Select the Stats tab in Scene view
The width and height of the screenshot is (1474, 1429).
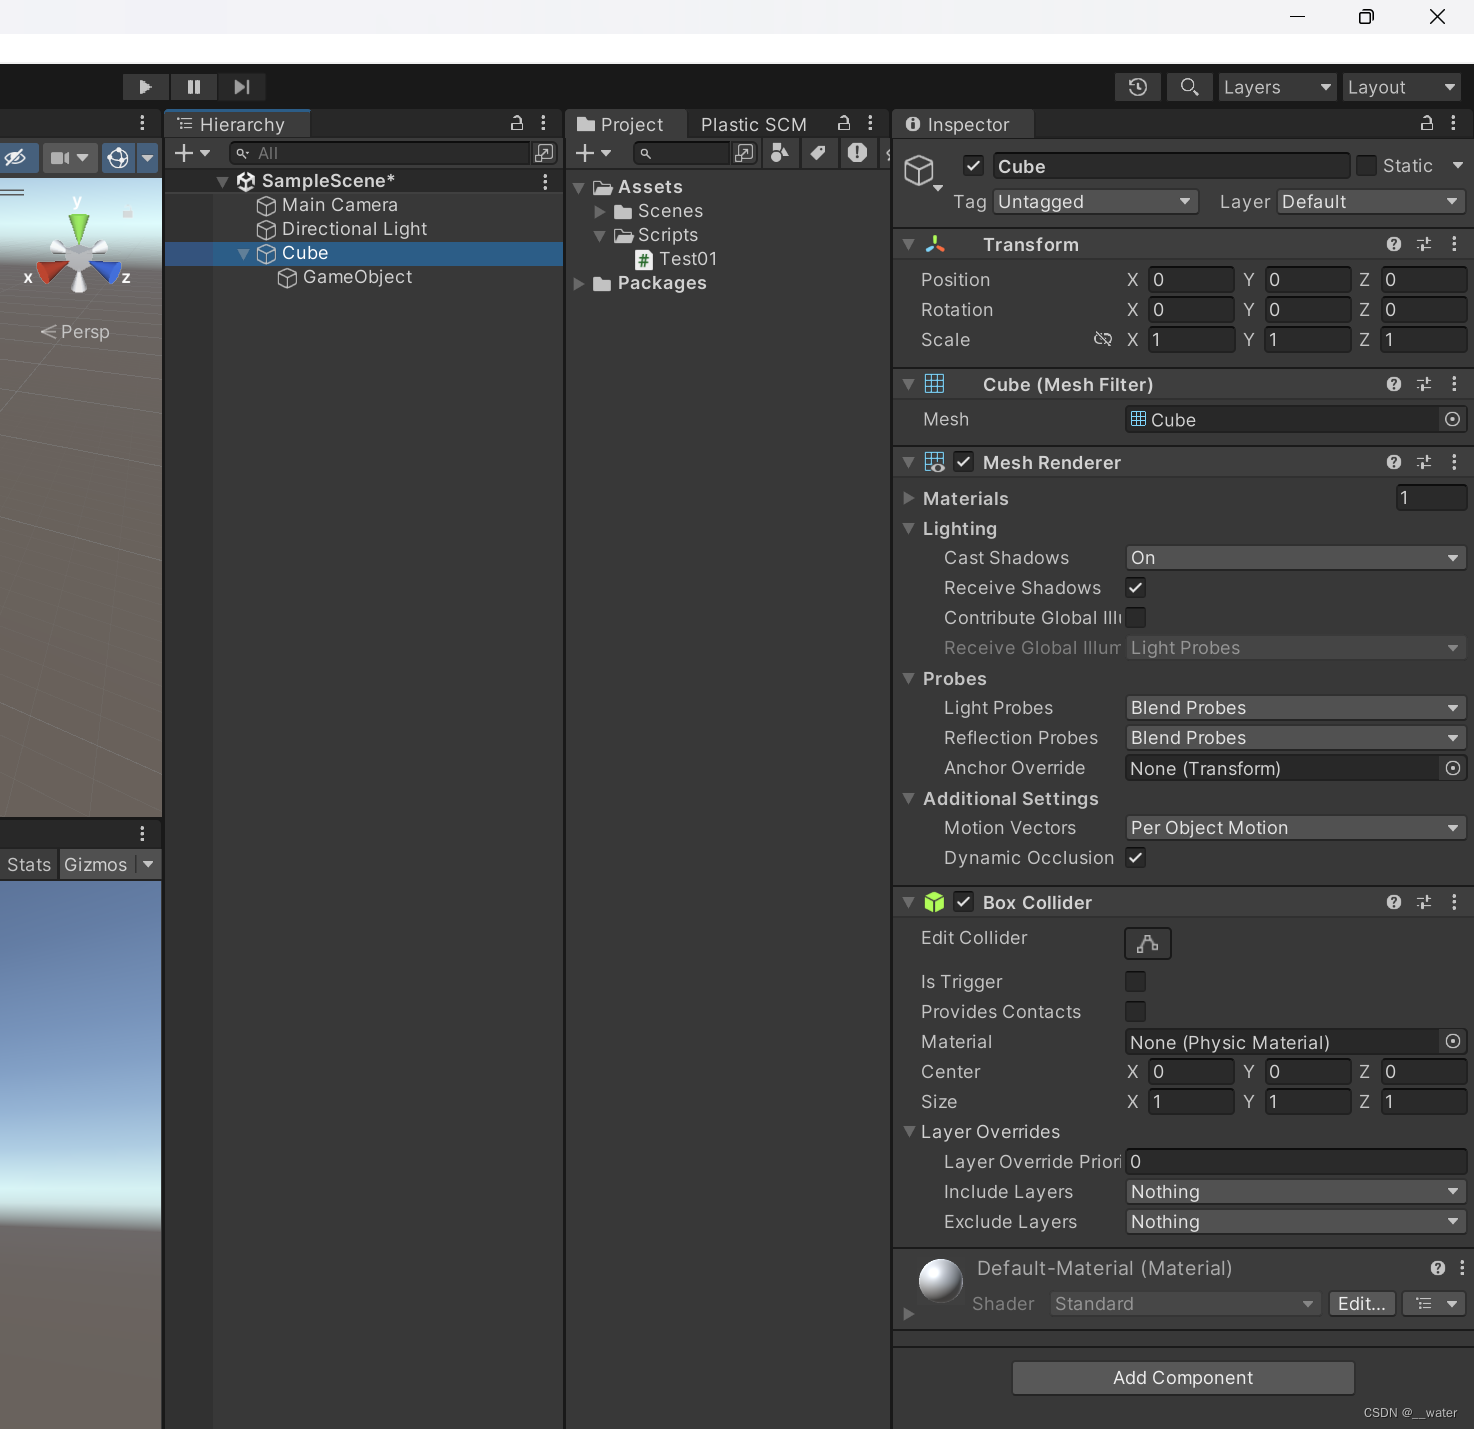point(28,864)
